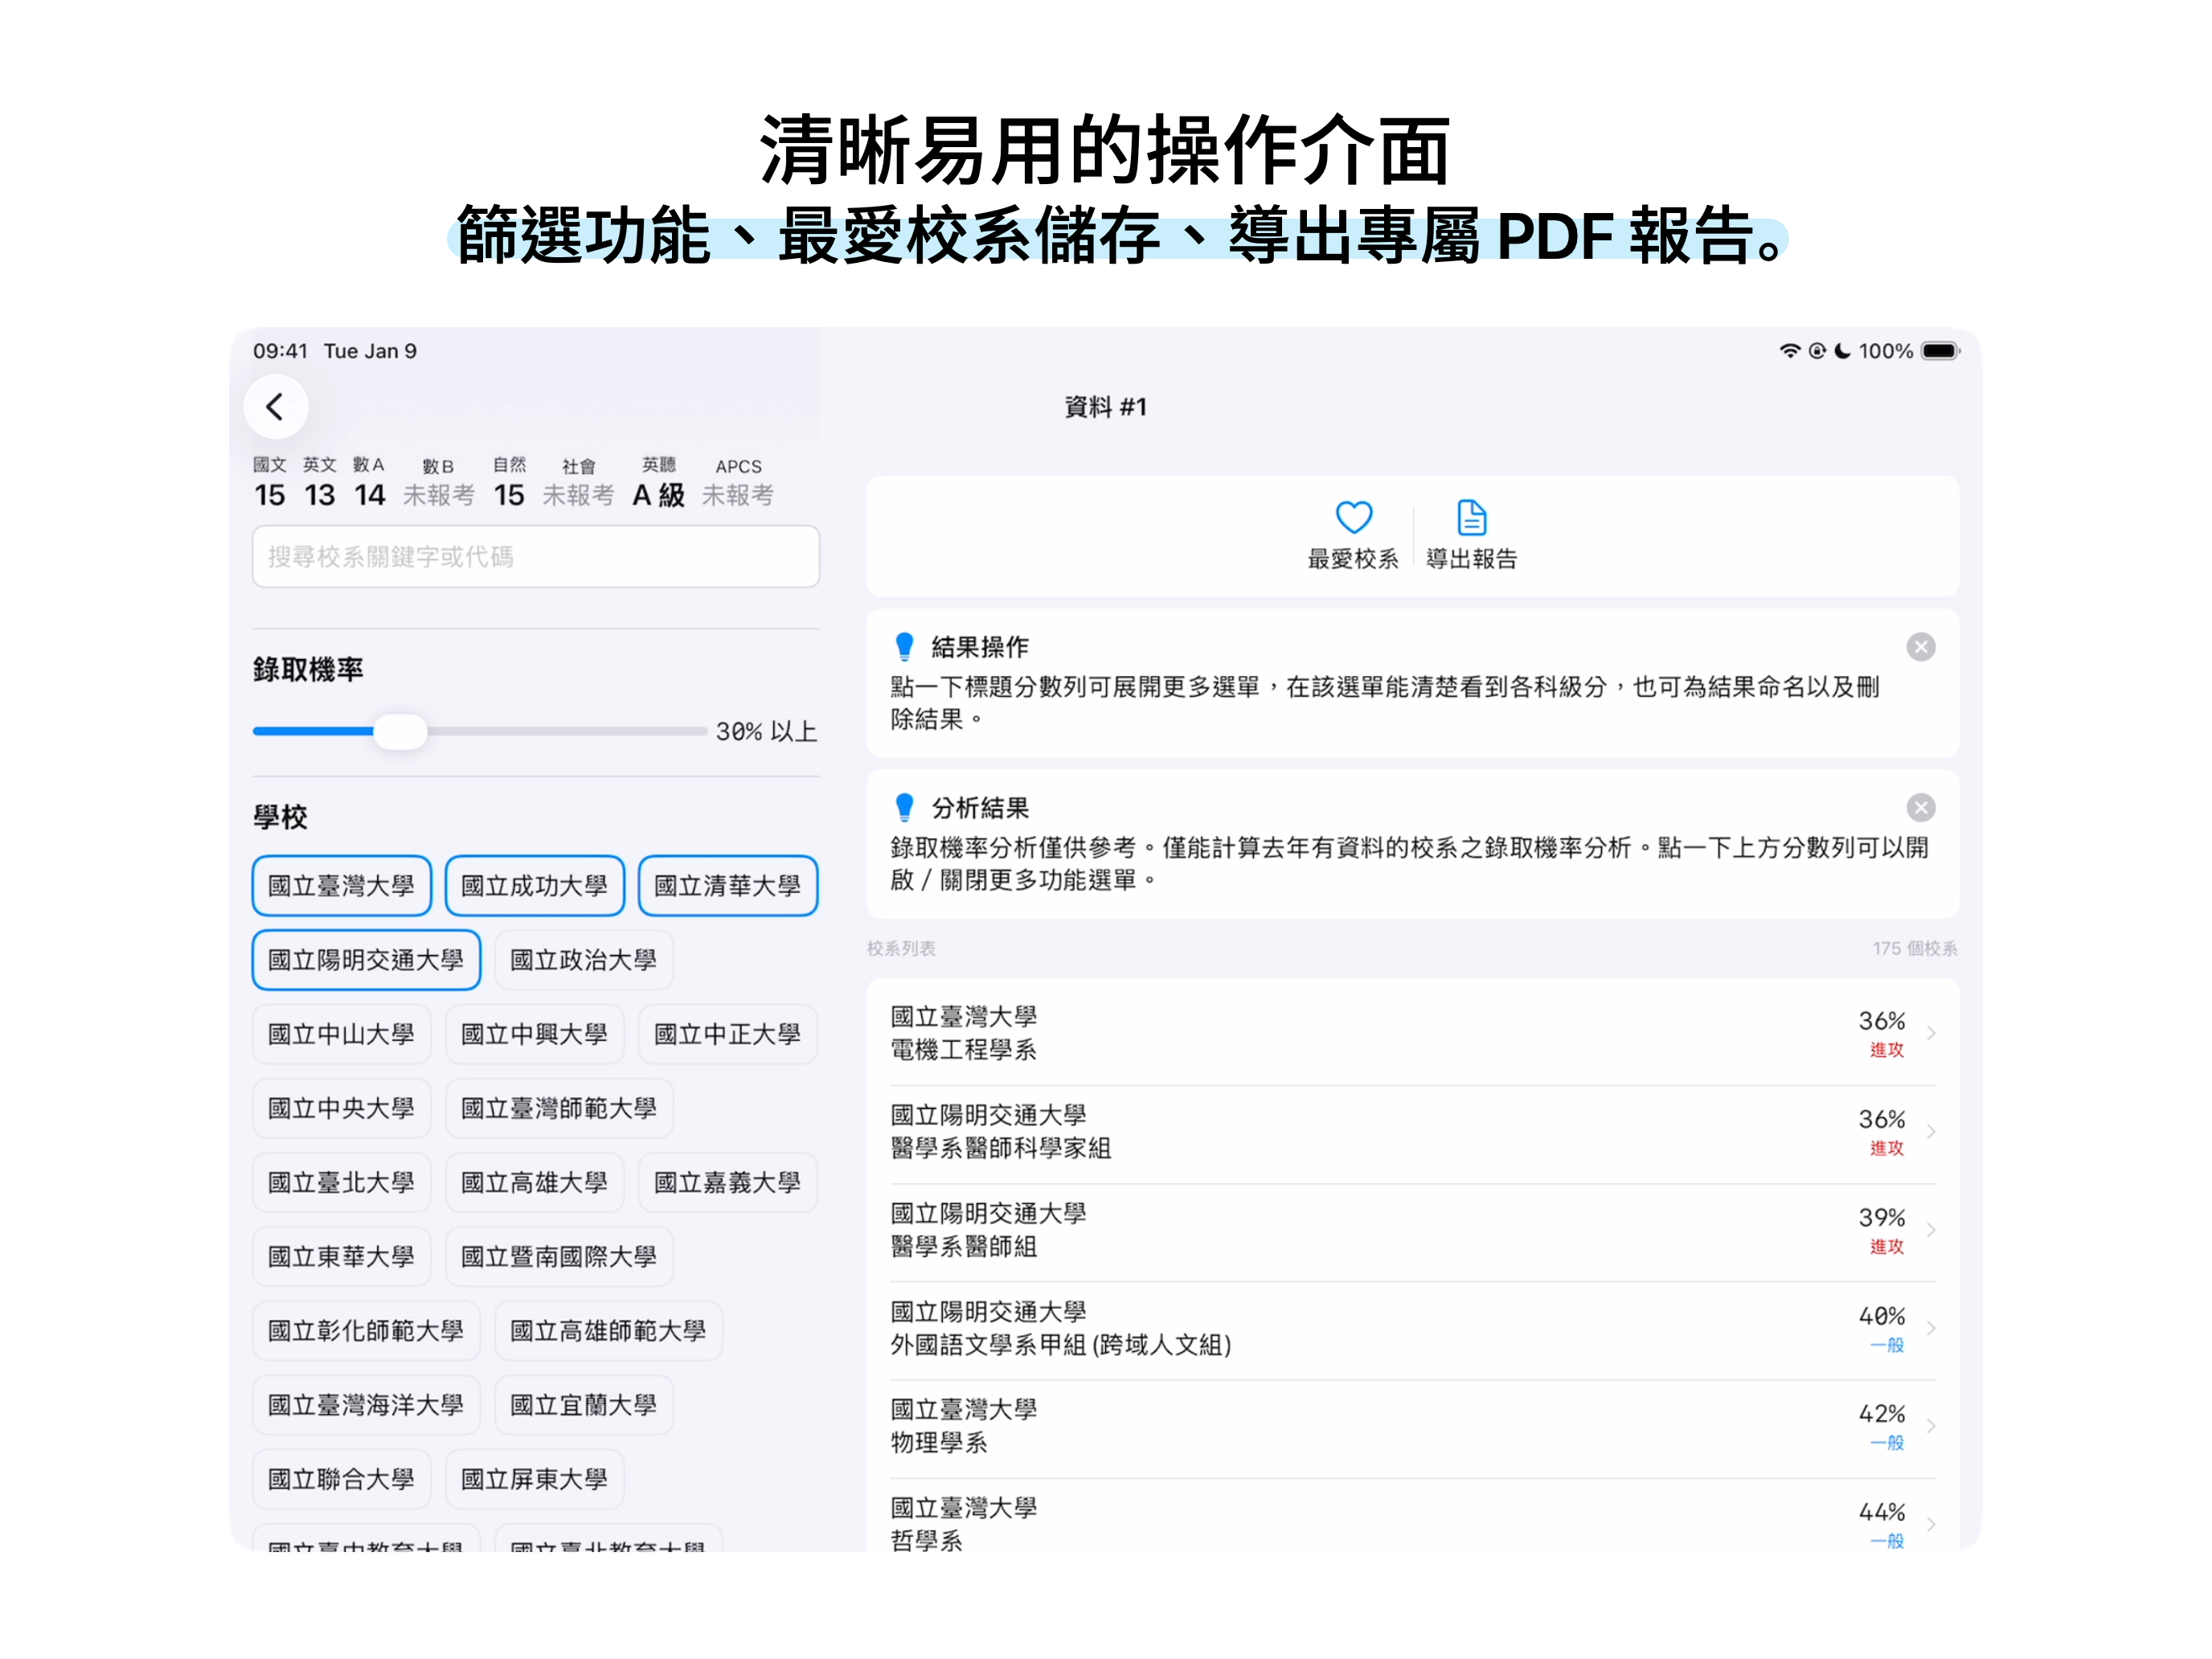
Task: Tap the lightbulb icon beside 結果操作
Action: point(904,647)
